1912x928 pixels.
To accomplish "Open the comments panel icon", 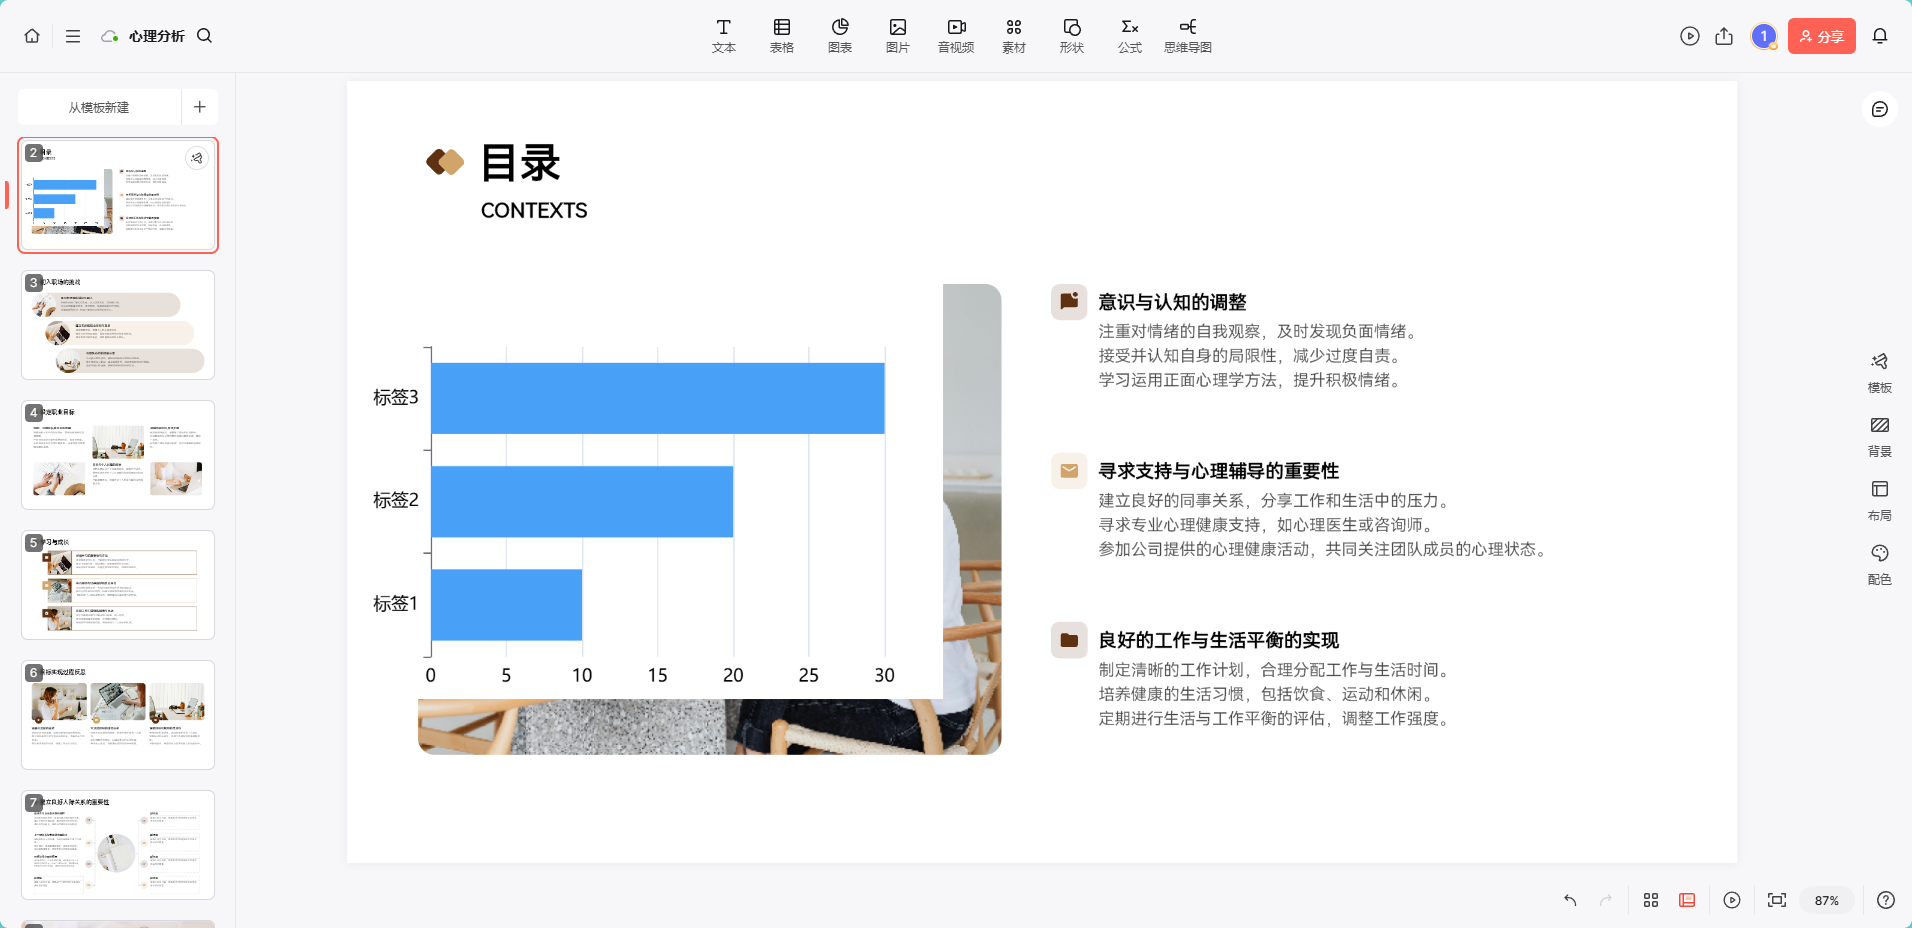I will [x=1880, y=109].
